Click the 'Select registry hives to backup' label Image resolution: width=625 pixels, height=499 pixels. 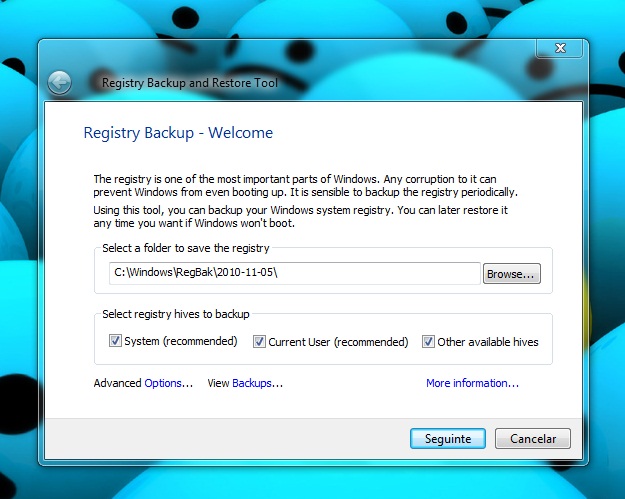tap(176, 314)
